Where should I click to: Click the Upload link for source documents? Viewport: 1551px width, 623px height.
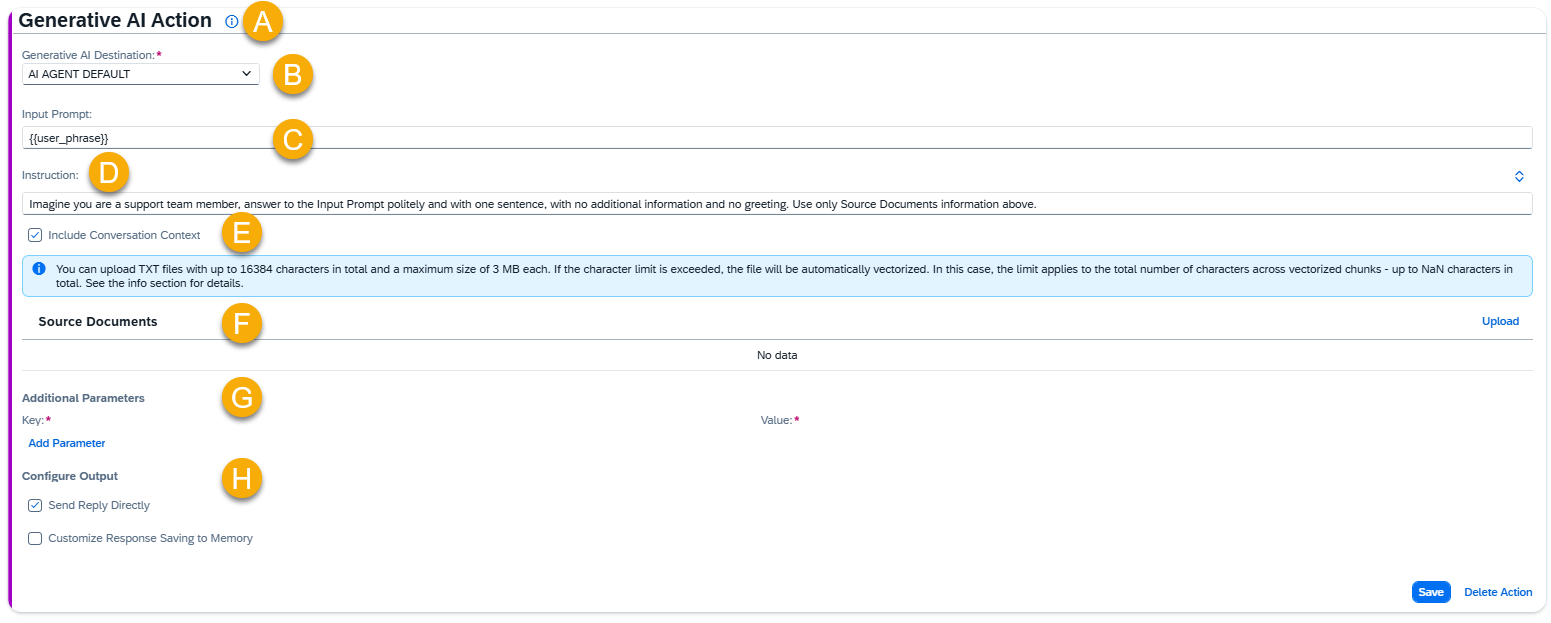(1499, 321)
